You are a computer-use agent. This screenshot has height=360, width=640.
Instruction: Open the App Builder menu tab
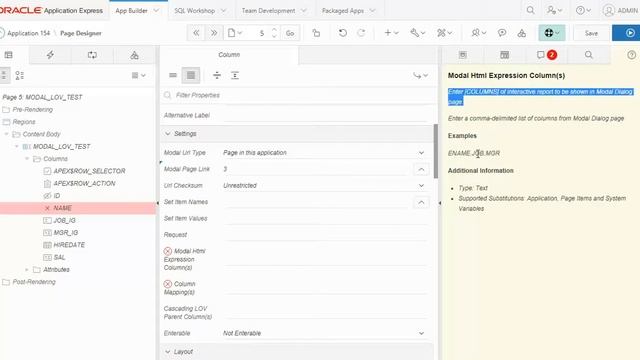137,11
